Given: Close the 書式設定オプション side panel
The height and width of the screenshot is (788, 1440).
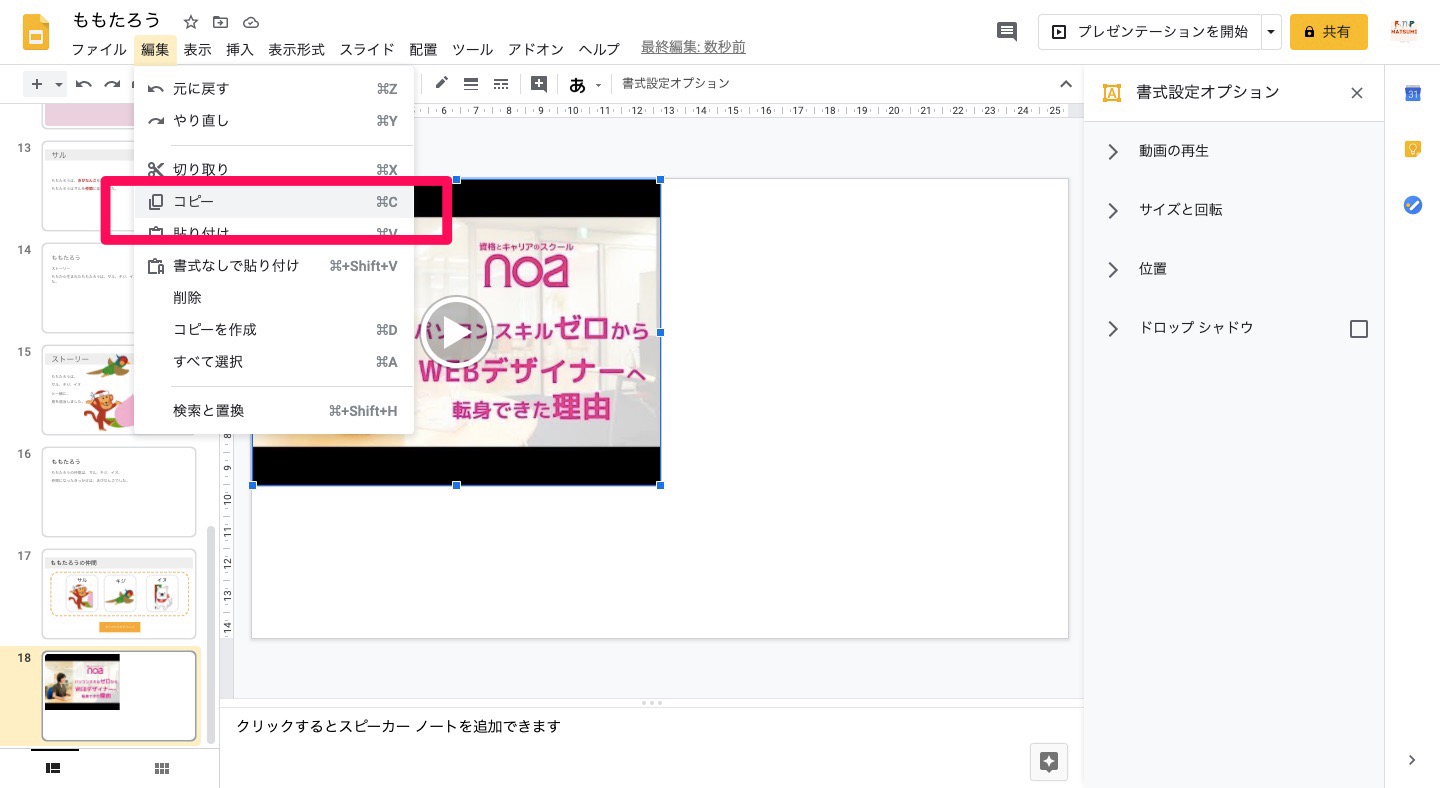Looking at the screenshot, I should [1357, 93].
